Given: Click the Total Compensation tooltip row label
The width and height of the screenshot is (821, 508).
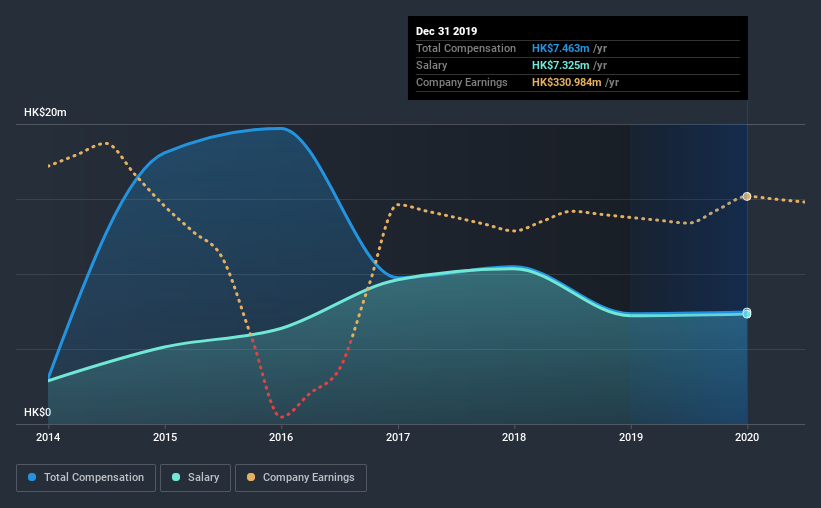Looking at the screenshot, I should pyautogui.click(x=466, y=48).
